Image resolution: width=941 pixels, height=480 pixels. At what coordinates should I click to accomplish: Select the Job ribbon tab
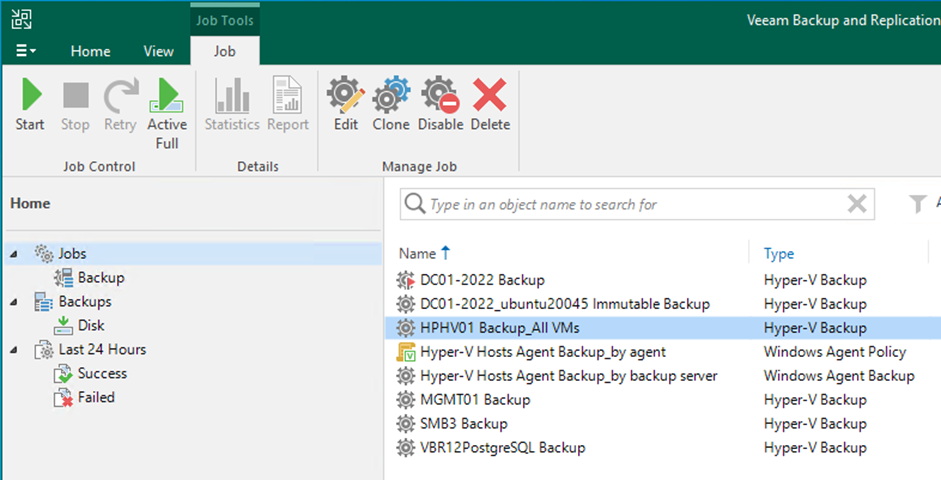225,52
